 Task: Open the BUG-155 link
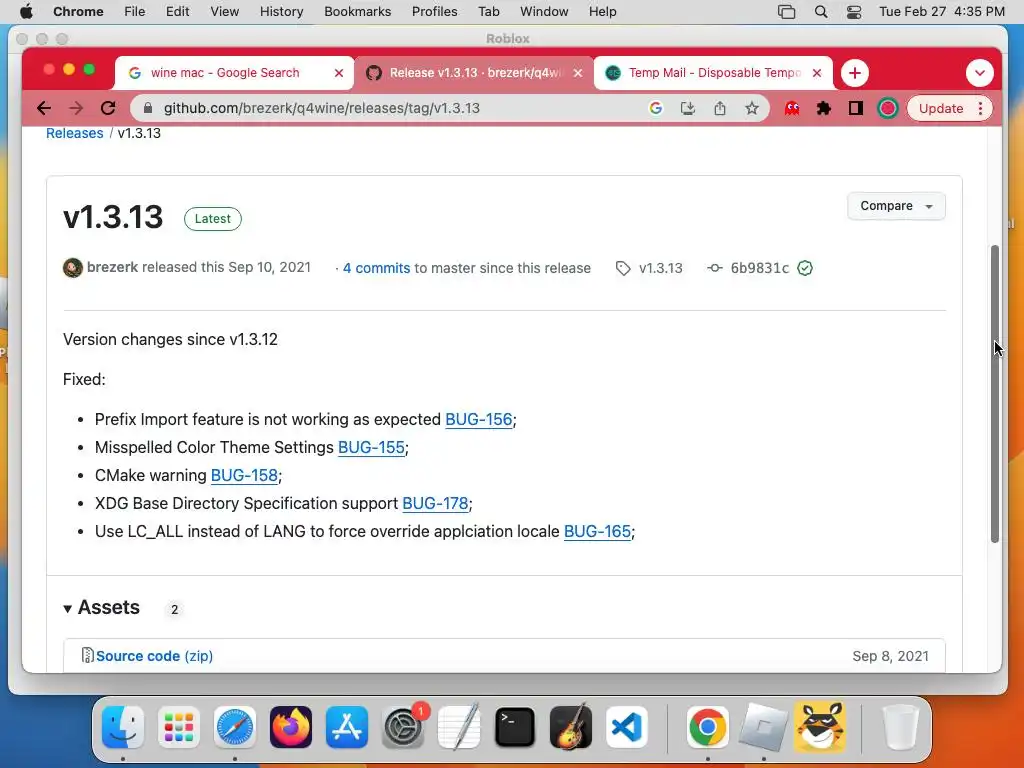371,447
